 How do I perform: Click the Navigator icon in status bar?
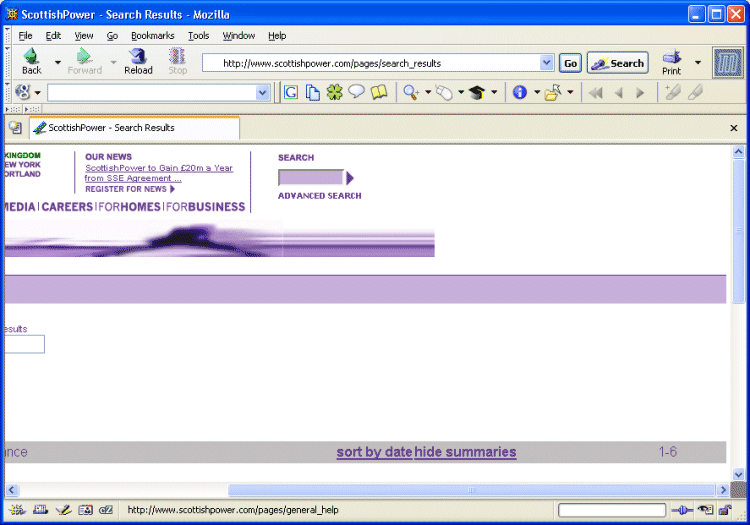(17, 510)
